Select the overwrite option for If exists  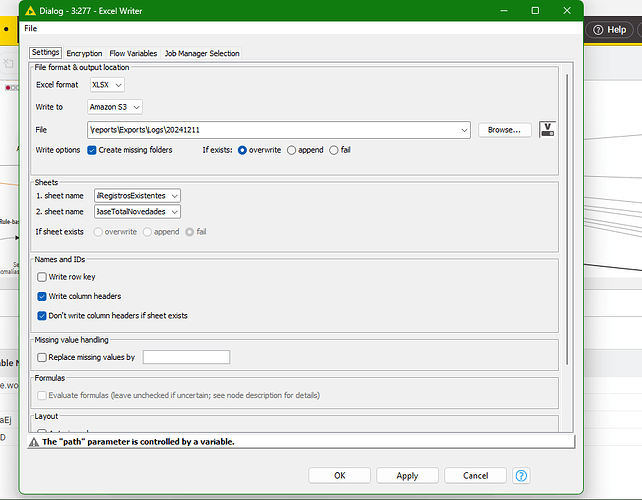tap(242, 150)
